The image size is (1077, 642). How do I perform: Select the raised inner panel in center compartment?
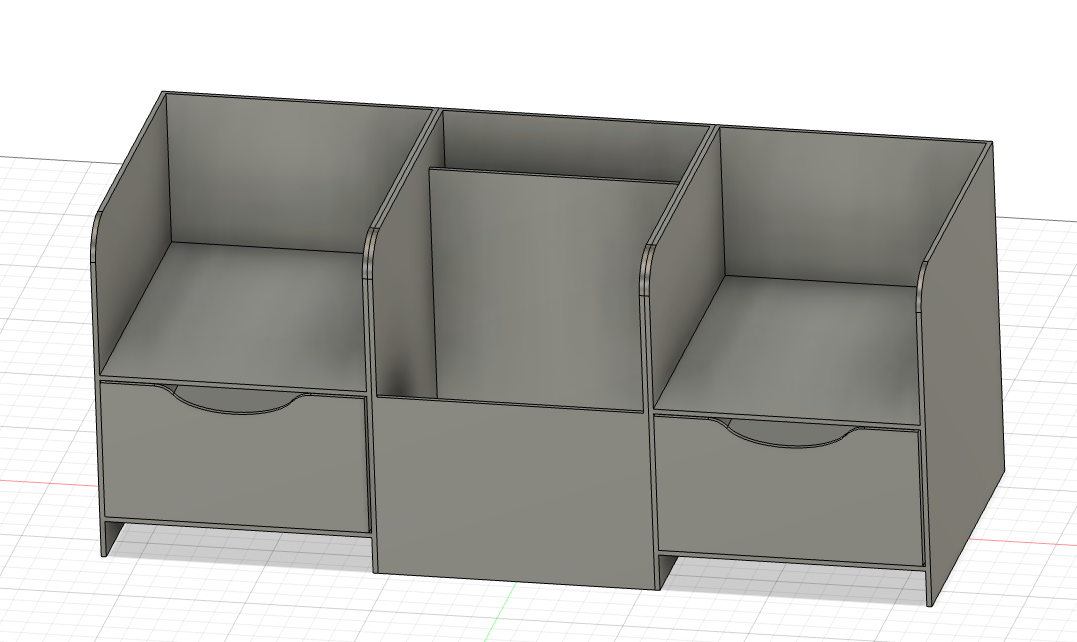click(x=549, y=288)
